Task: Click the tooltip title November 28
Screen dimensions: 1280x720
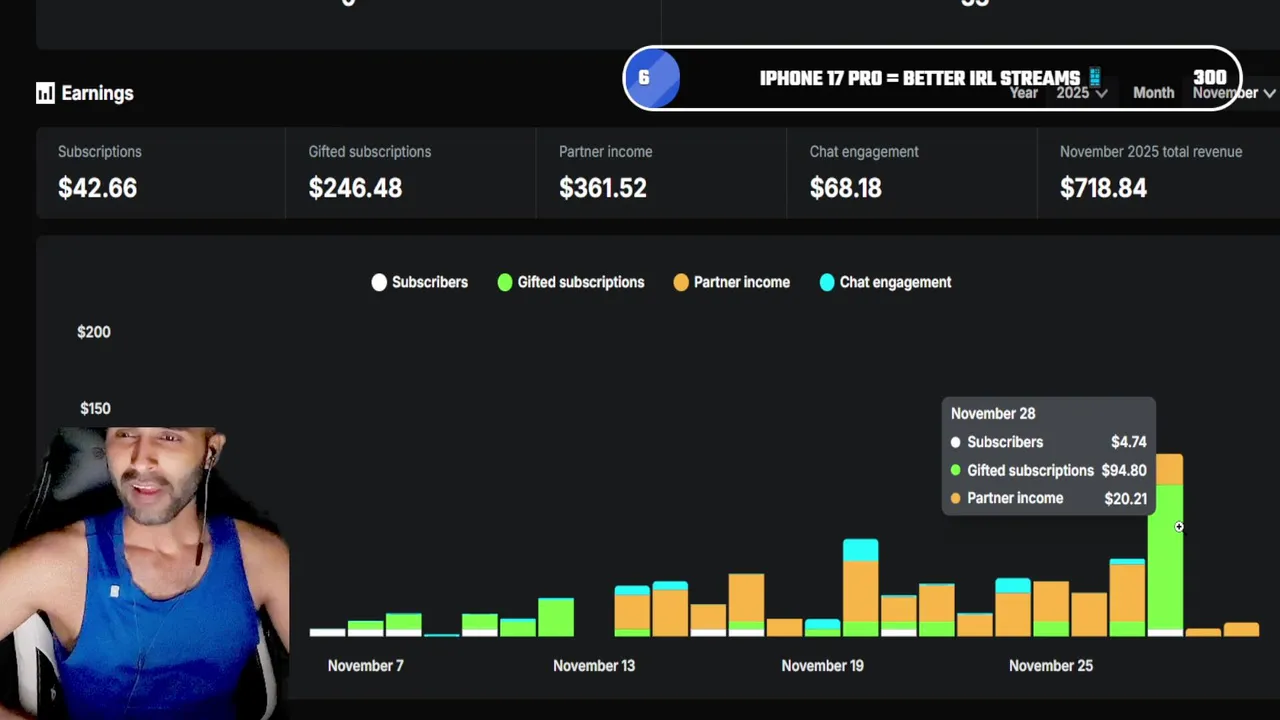Action: 993,413
